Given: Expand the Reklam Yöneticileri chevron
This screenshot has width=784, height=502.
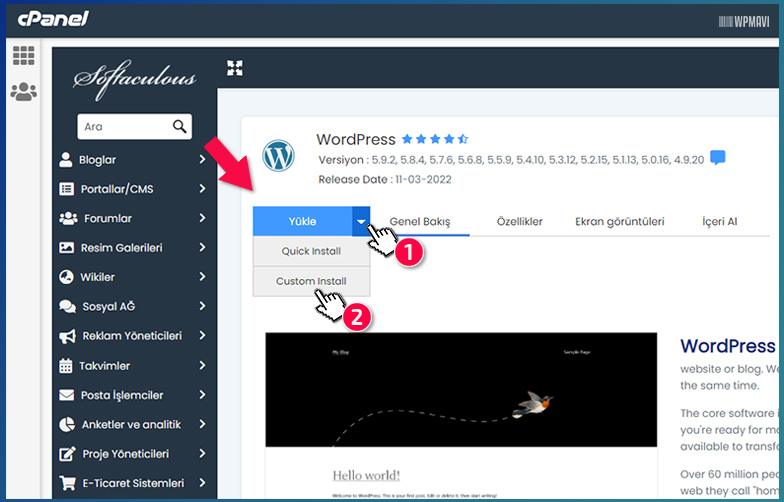Looking at the screenshot, I should pos(202,336).
